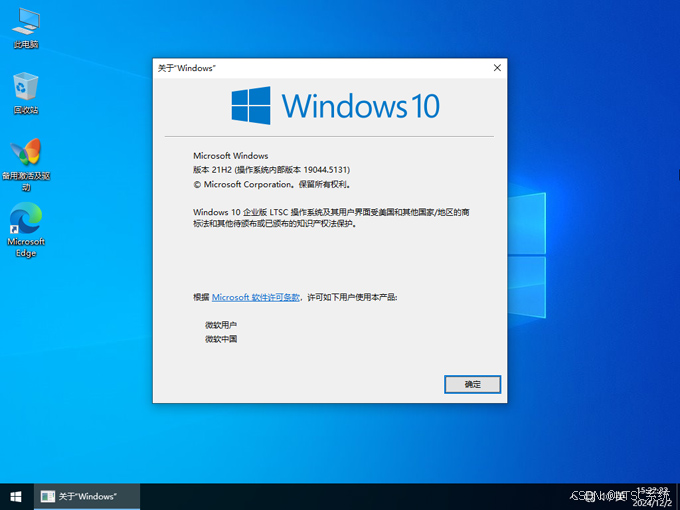Click the taskbar date 2024/12/2
Viewport: 680px width, 510px height.
(652, 503)
